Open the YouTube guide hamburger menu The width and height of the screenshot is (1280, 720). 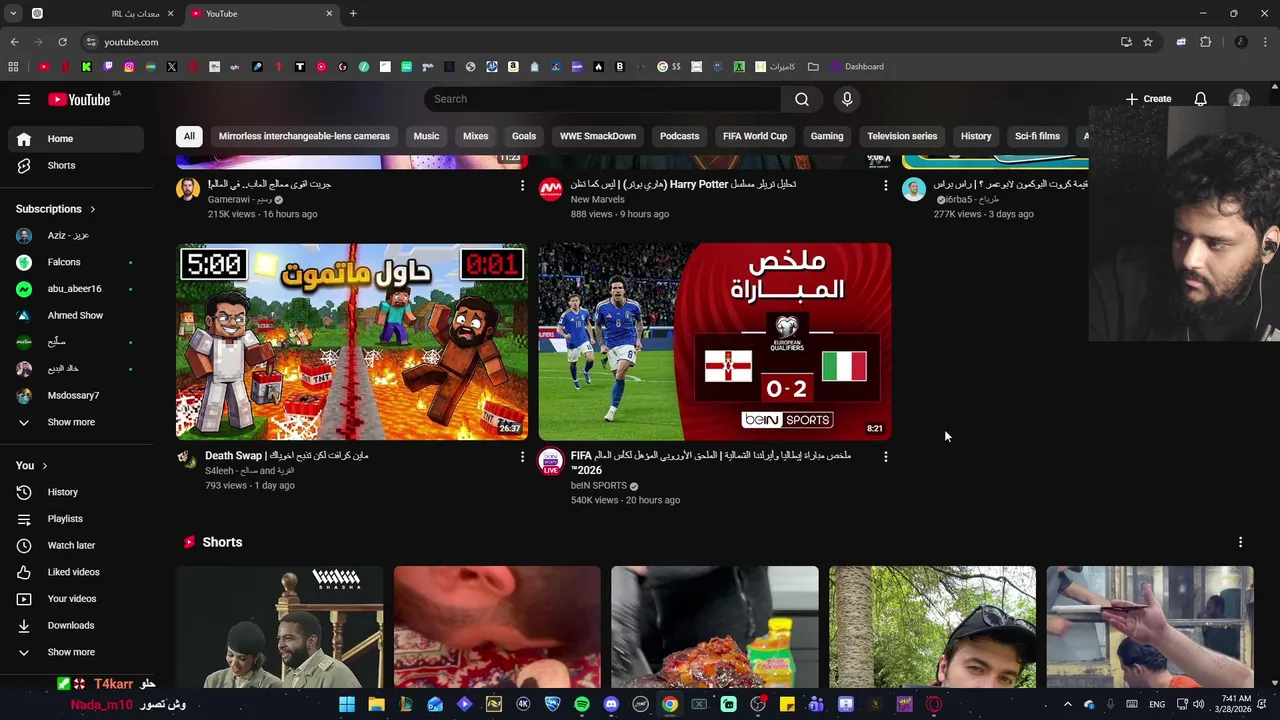[24, 99]
